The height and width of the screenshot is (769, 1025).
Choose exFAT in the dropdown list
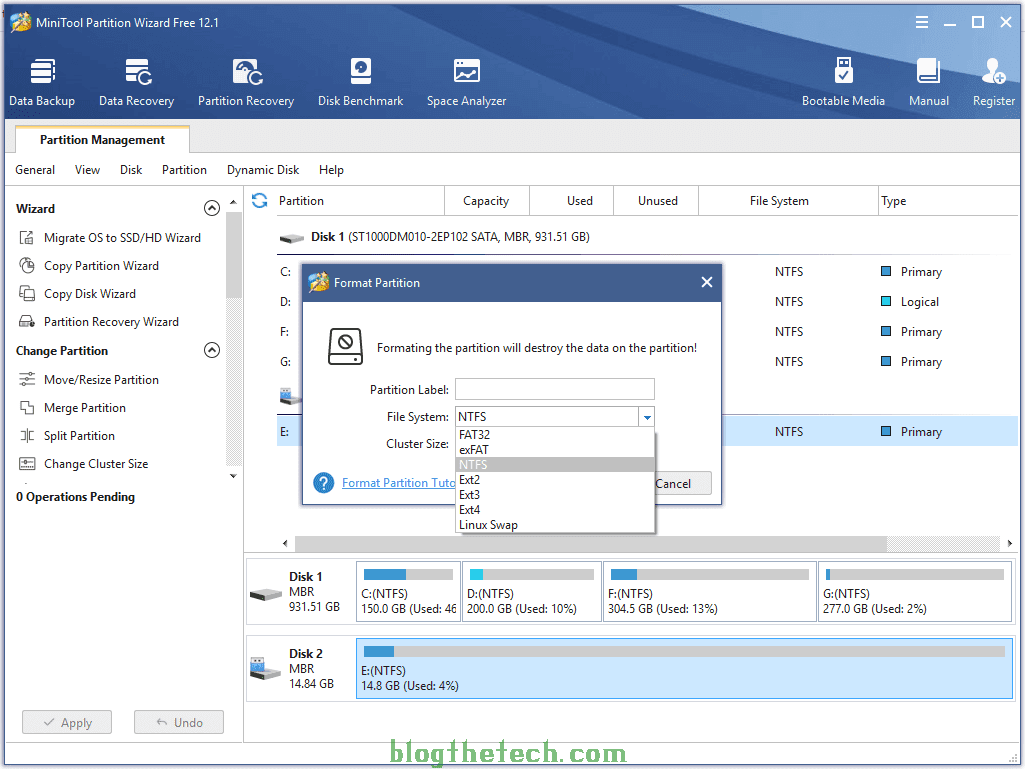tap(474, 450)
